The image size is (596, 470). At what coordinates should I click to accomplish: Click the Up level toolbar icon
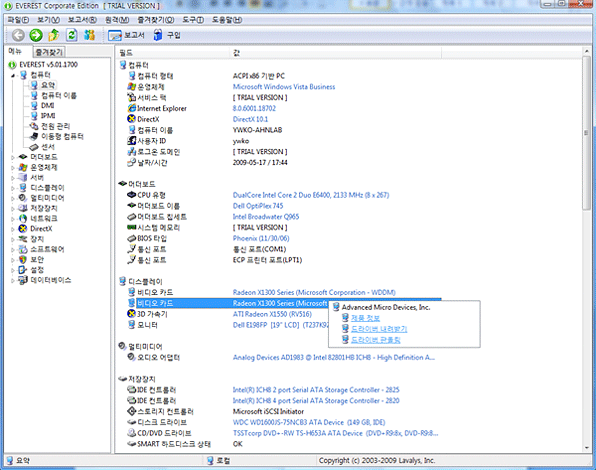(54, 35)
